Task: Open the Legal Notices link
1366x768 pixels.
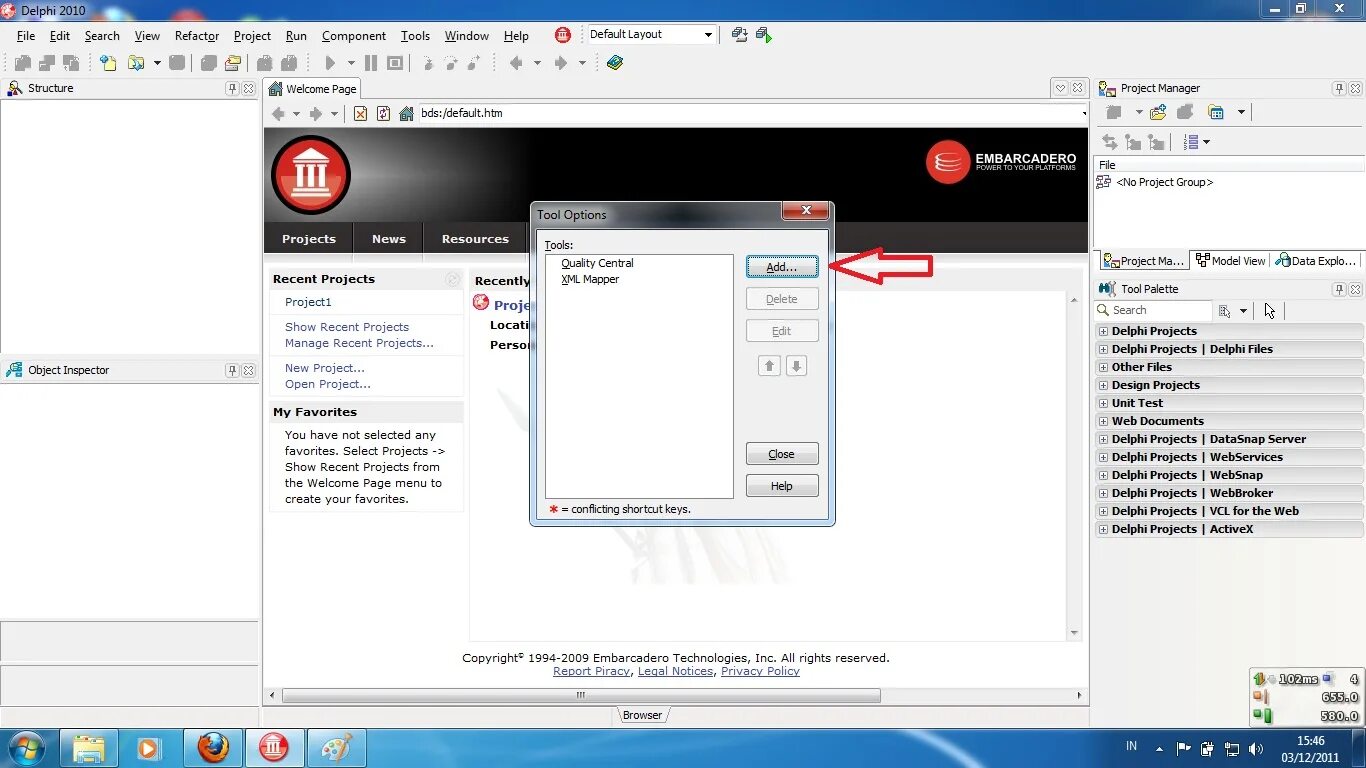Action: 676,671
